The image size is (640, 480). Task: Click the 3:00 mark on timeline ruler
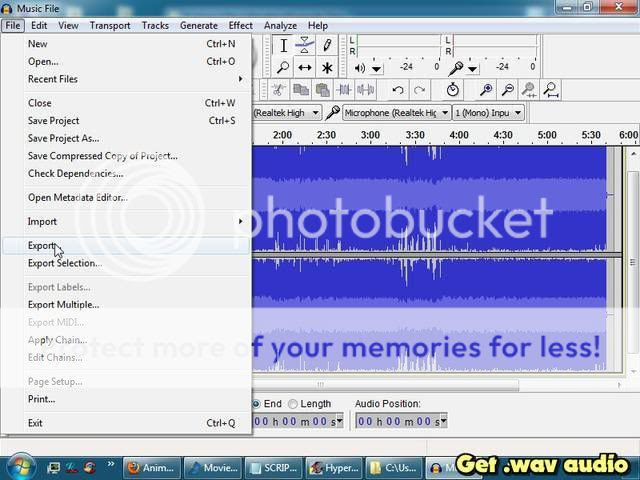tap(370, 135)
